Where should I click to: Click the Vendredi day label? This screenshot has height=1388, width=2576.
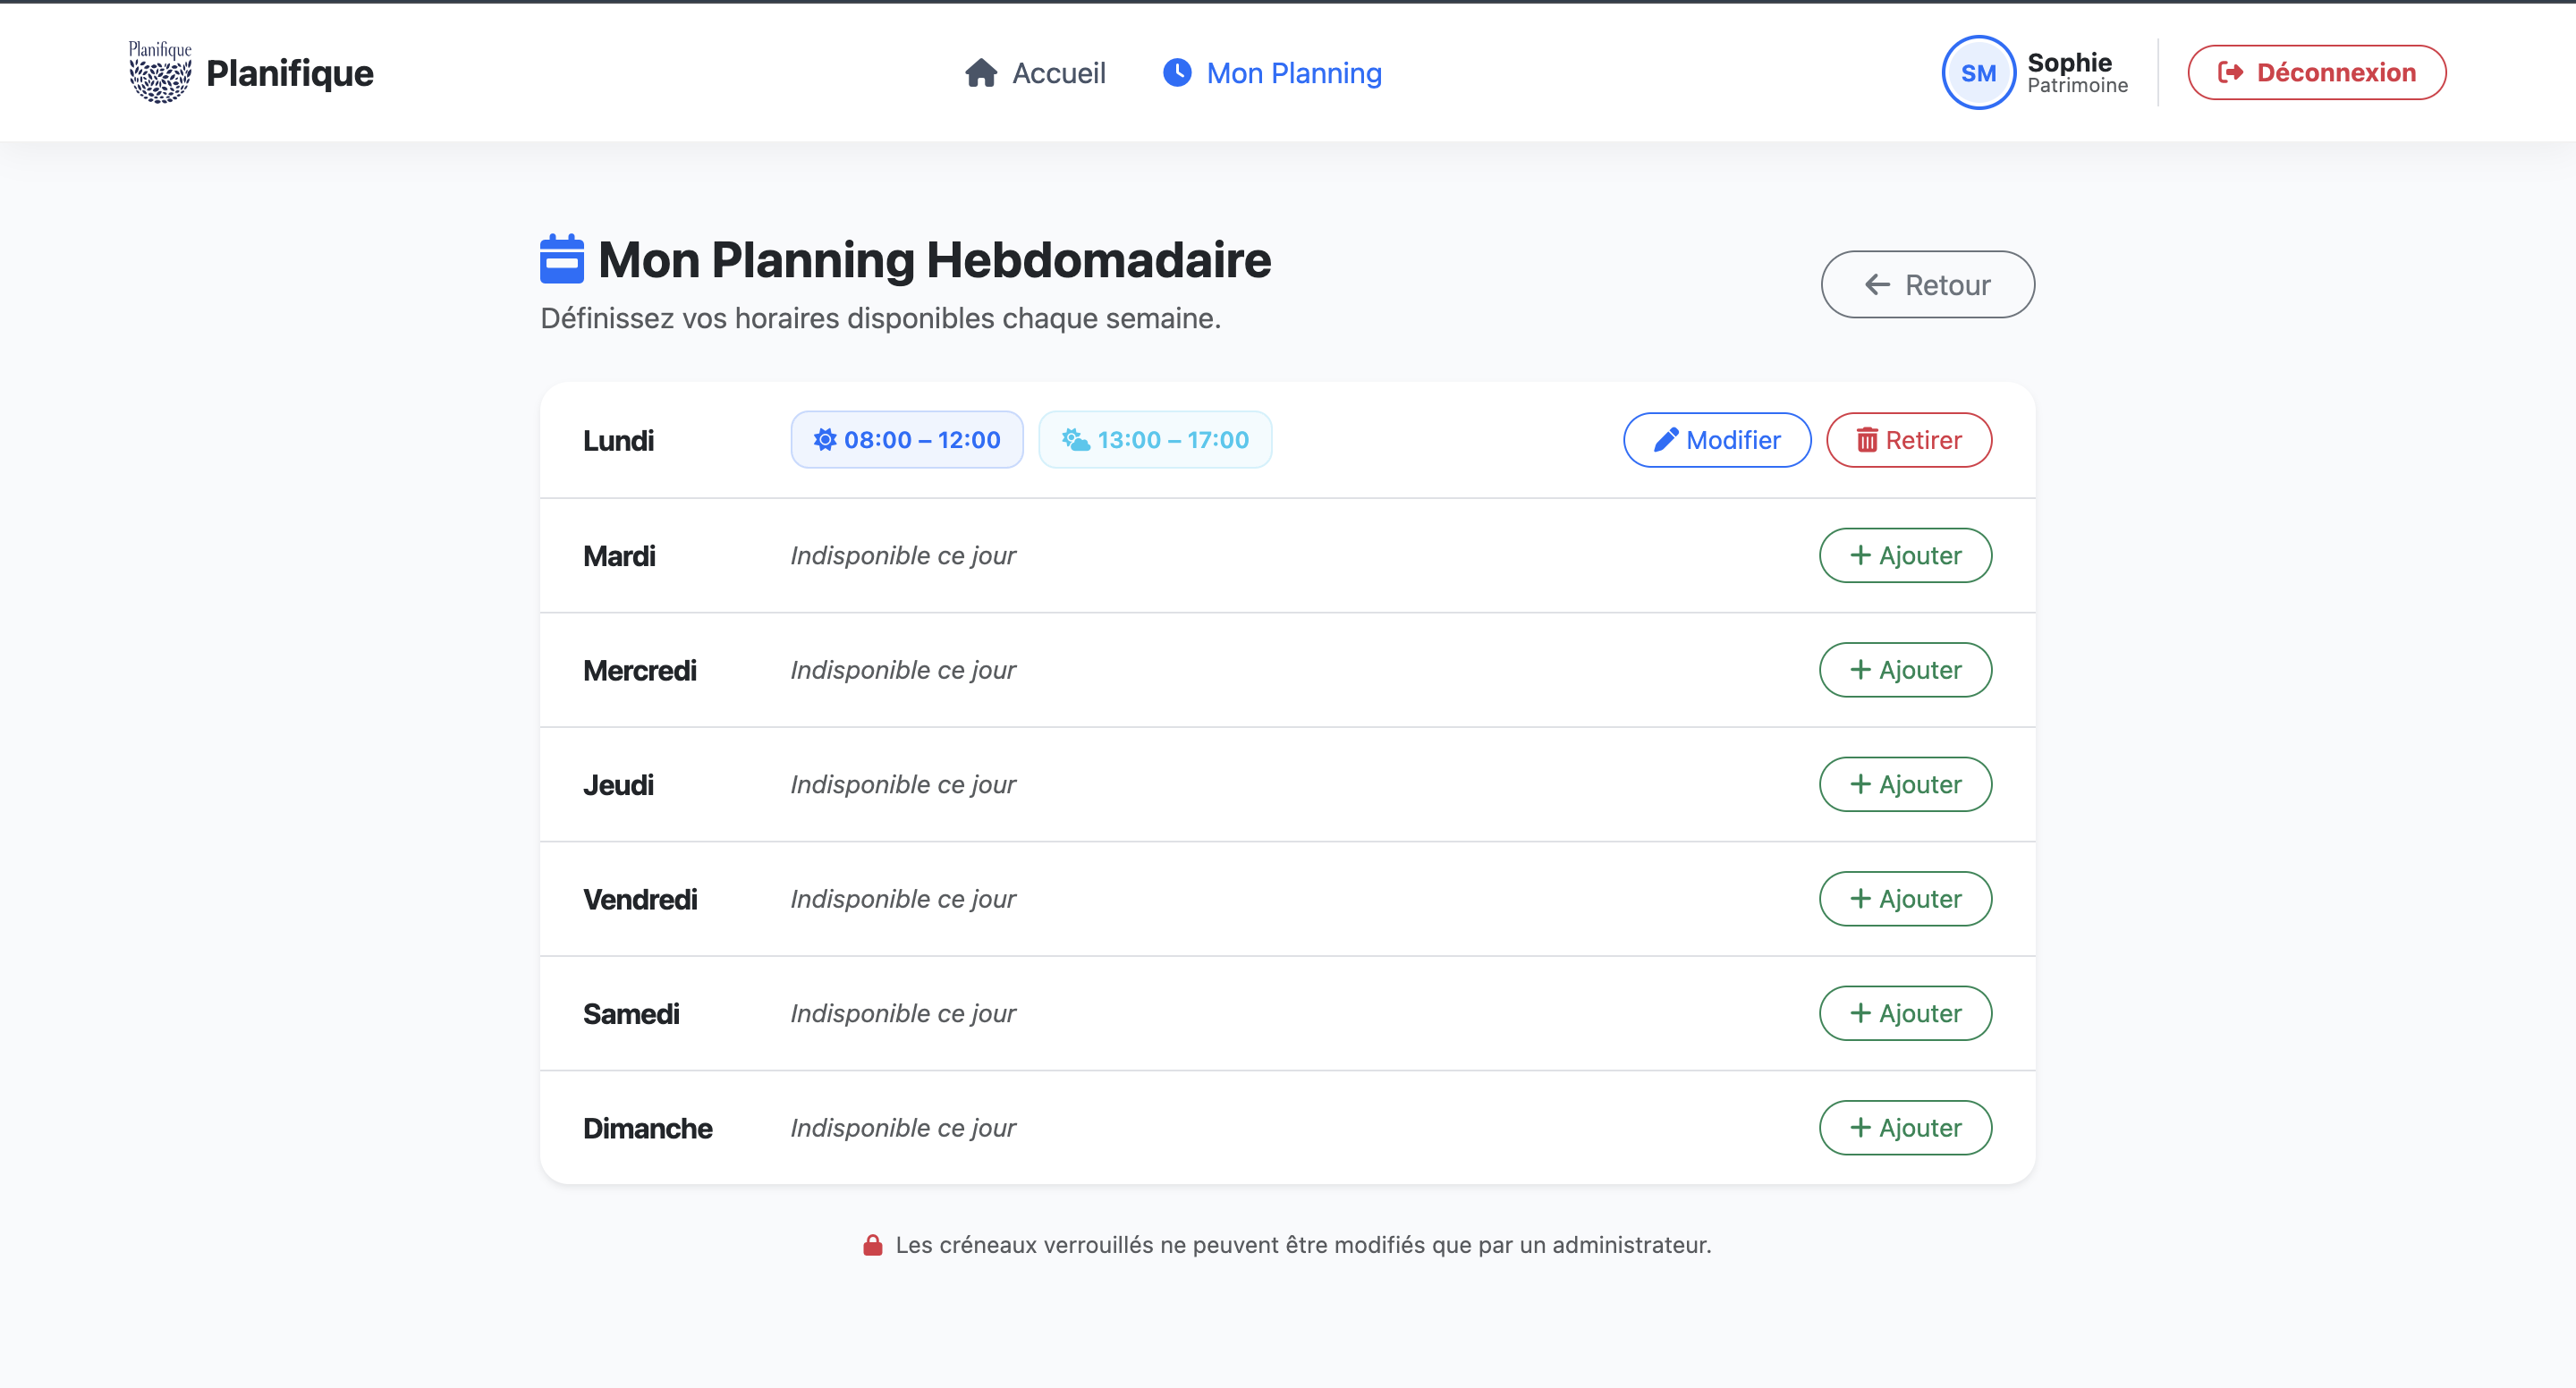(x=640, y=900)
